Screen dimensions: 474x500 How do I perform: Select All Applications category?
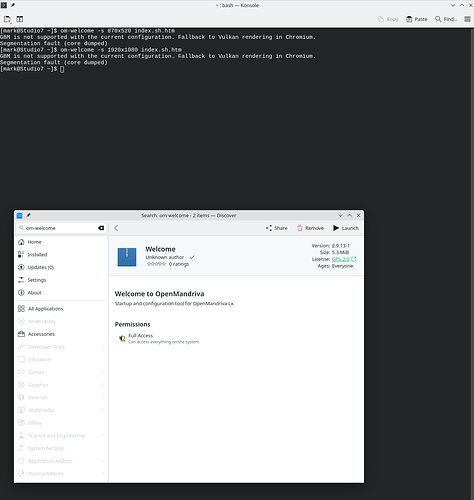[62, 309]
